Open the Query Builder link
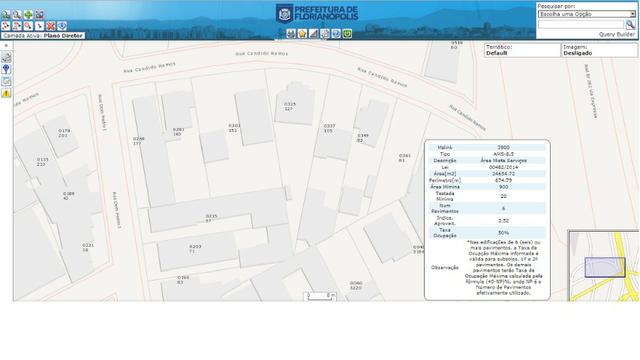Viewport: 640px width, 360px height. (x=616, y=35)
